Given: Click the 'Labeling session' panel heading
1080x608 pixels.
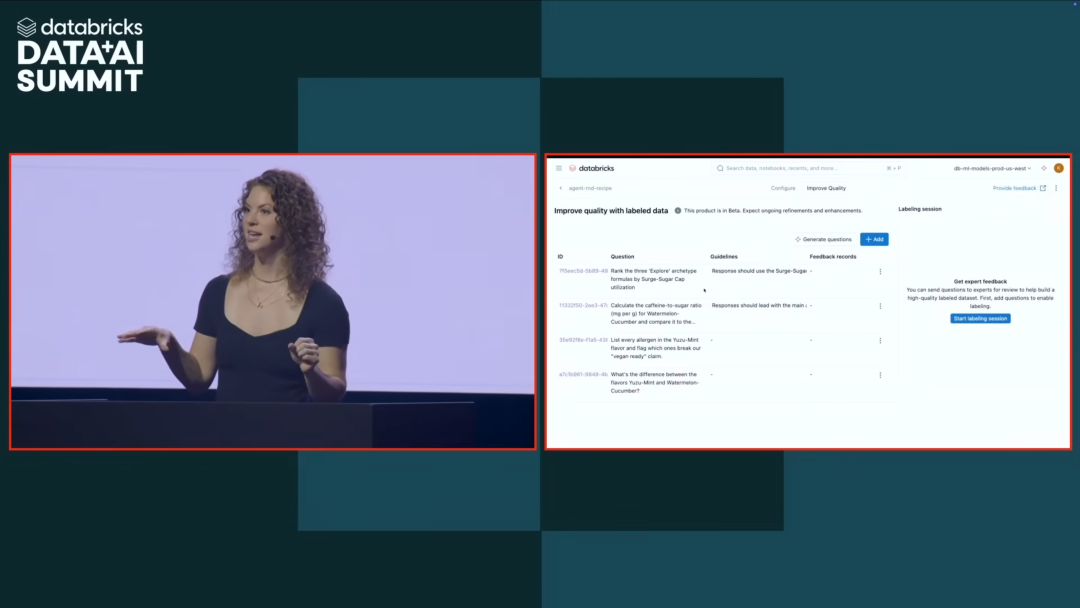Looking at the screenshot, I should (920, 209).
